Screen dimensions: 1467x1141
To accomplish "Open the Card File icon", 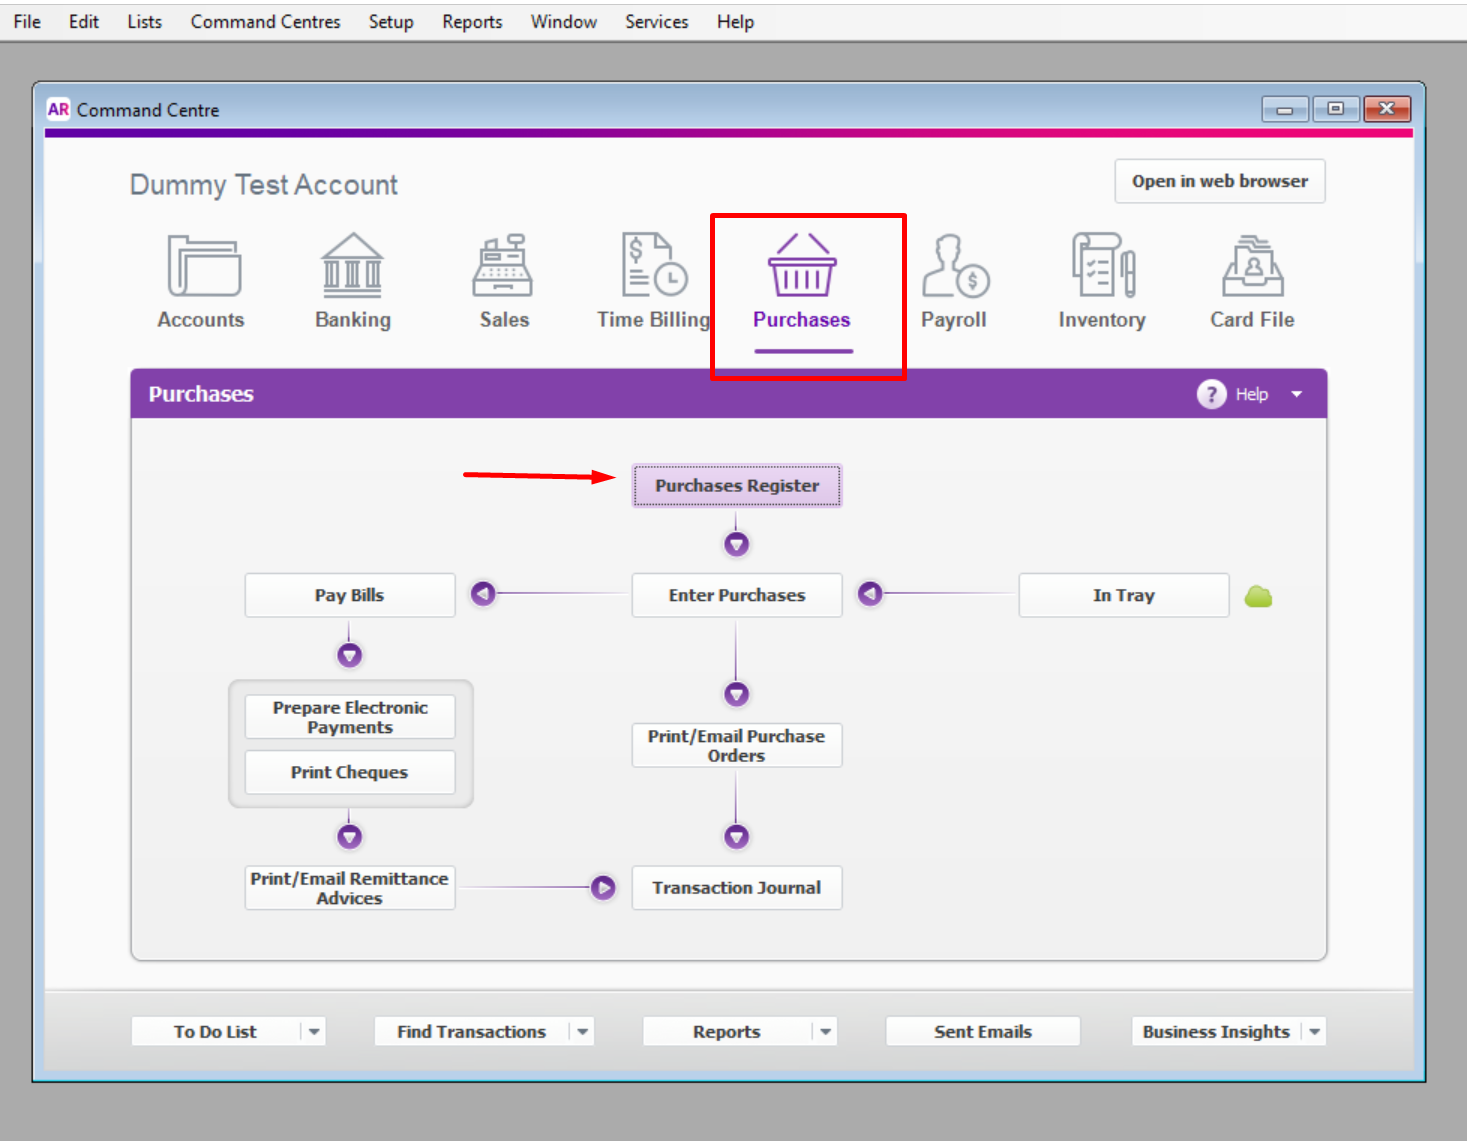I will point(1253,266).
